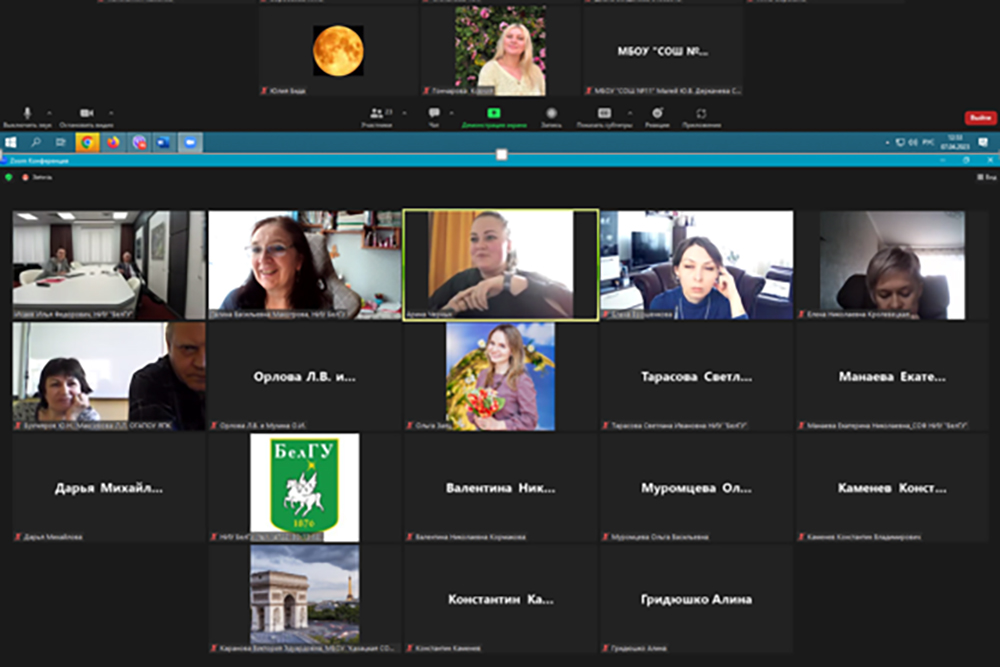1000x667 pixels.
Task: Open the Reactions icon
Action: (x=657, y=113)
